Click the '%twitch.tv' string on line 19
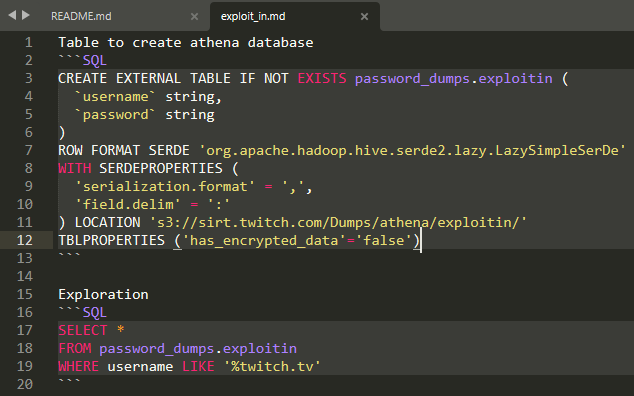 click(272, 366)
